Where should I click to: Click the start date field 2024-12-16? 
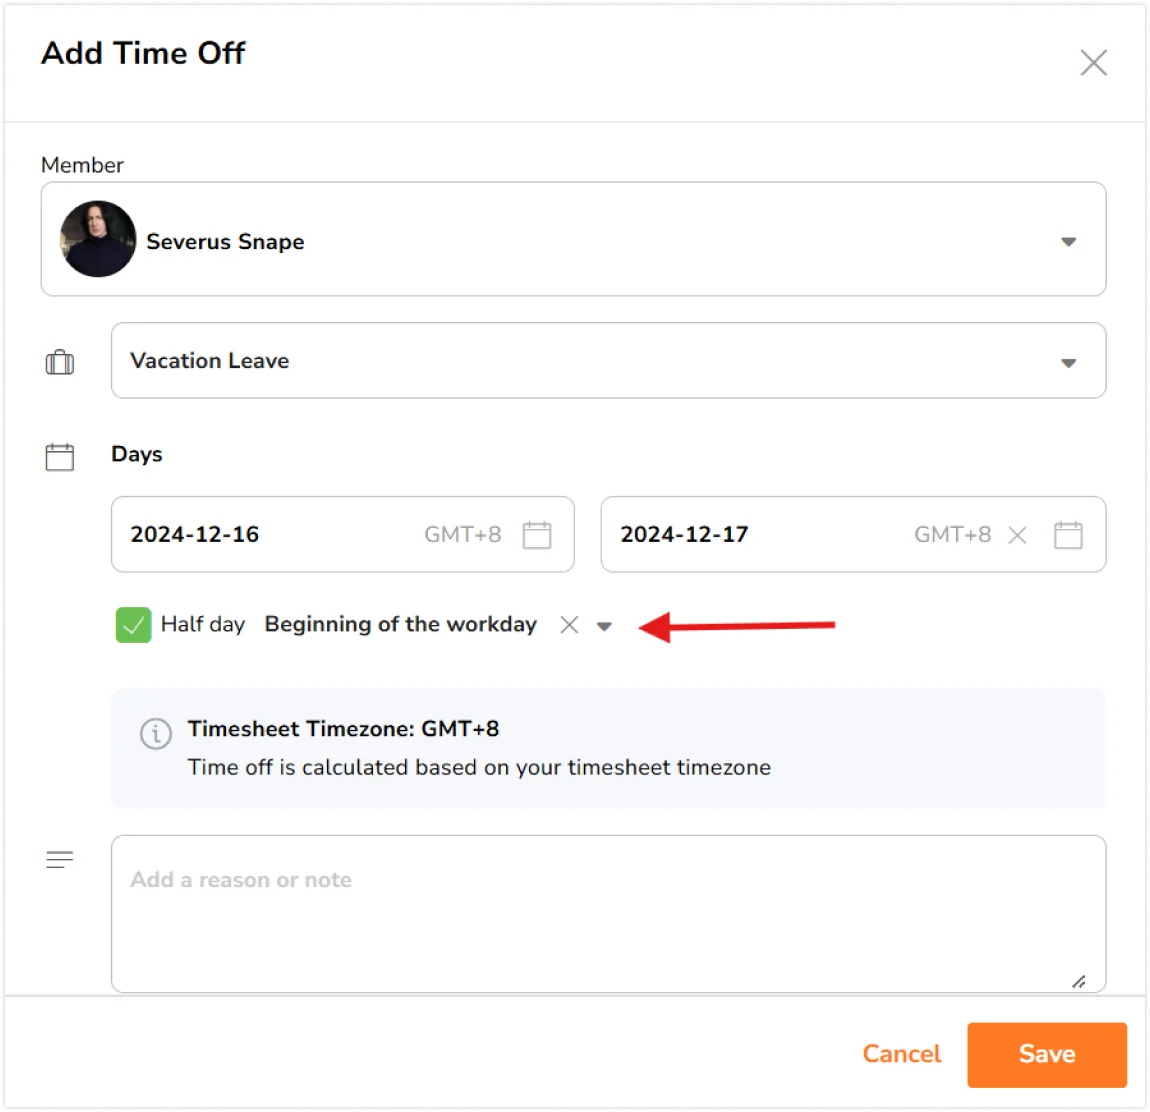[x=343, y=534]
